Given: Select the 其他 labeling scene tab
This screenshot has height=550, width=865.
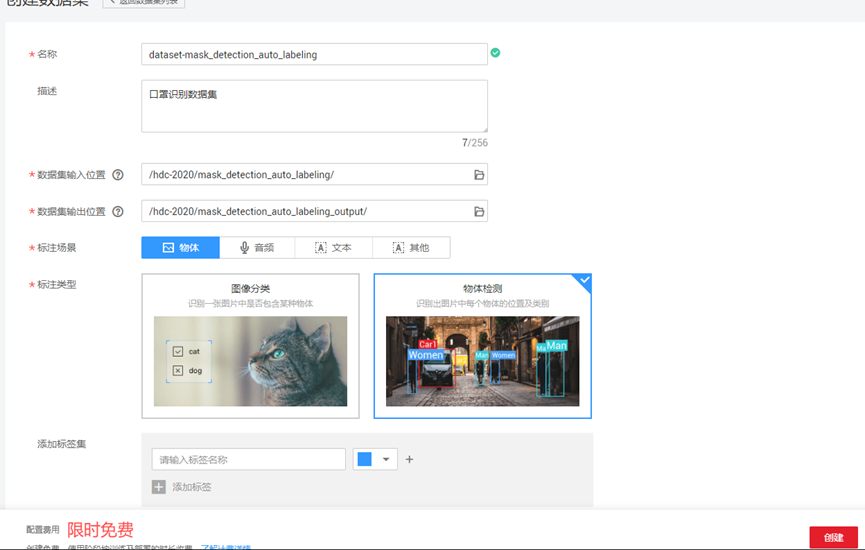Looking at the screenshot, I should tap(411, 248).
